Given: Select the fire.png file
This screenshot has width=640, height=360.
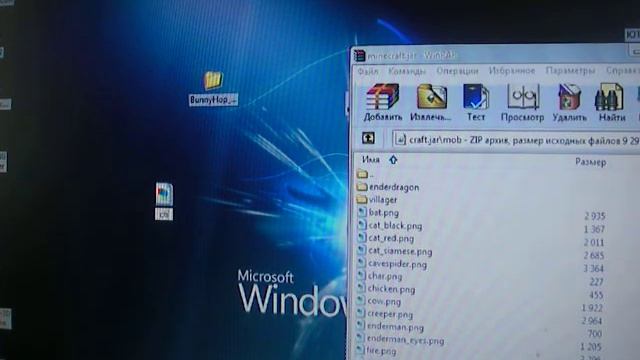Looking at the screenshot, I should click(x=376, y=351).
